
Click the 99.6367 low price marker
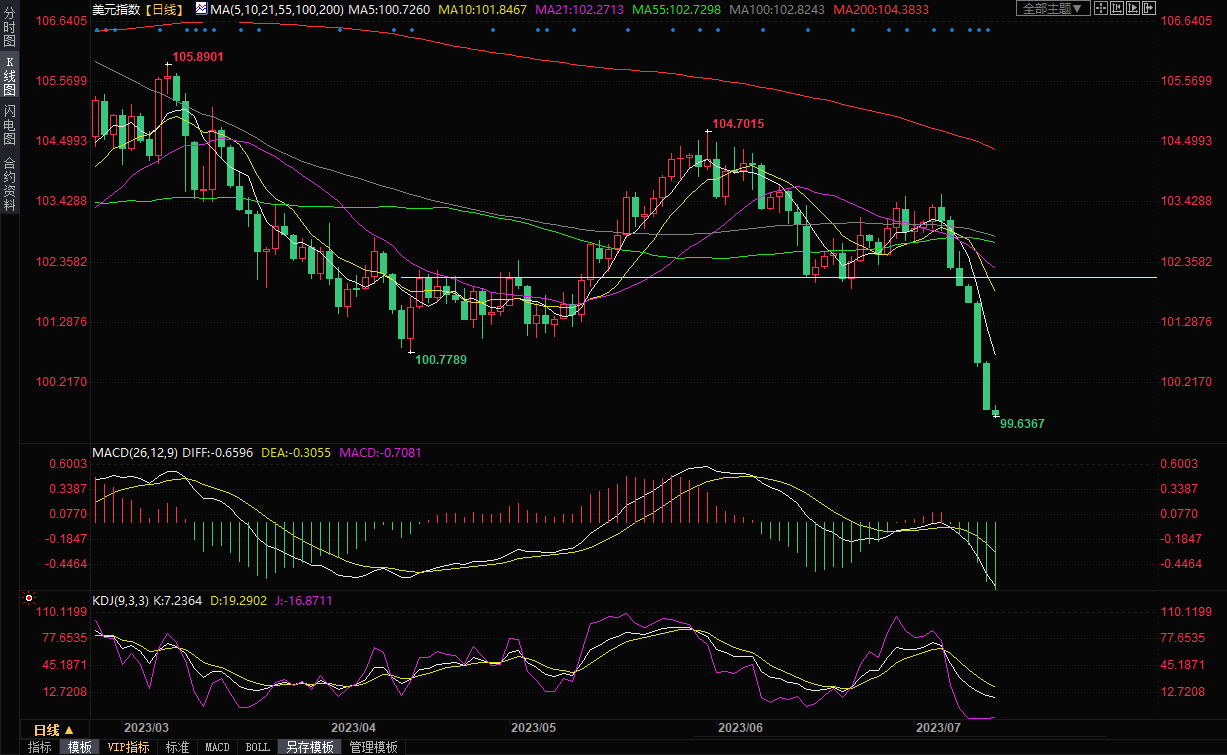point(1022,424)
